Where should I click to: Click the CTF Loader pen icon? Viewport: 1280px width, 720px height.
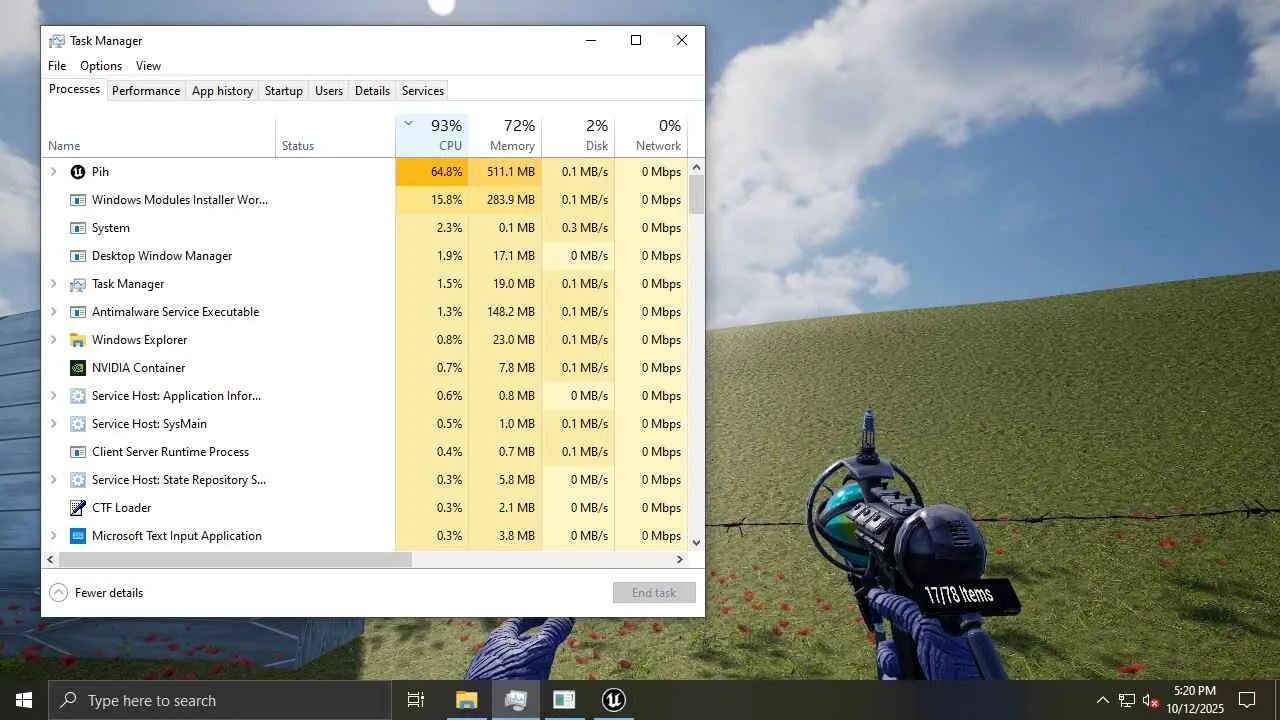(78, 508)
